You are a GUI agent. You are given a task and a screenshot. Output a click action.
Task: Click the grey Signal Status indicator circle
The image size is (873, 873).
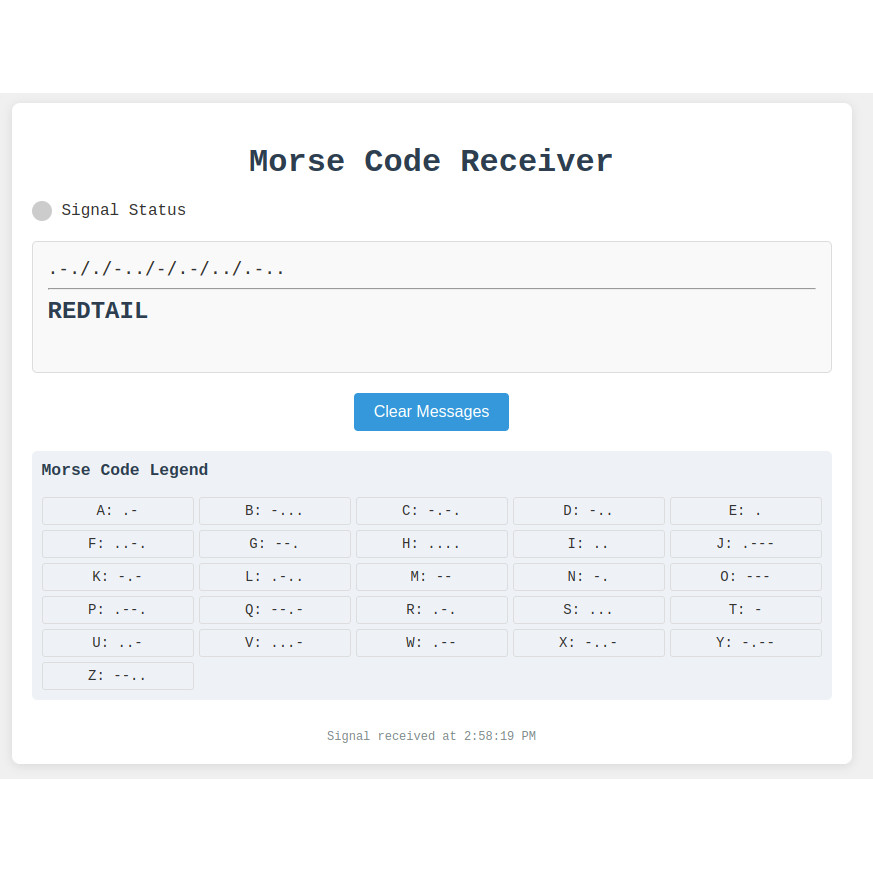coord(42,210)
